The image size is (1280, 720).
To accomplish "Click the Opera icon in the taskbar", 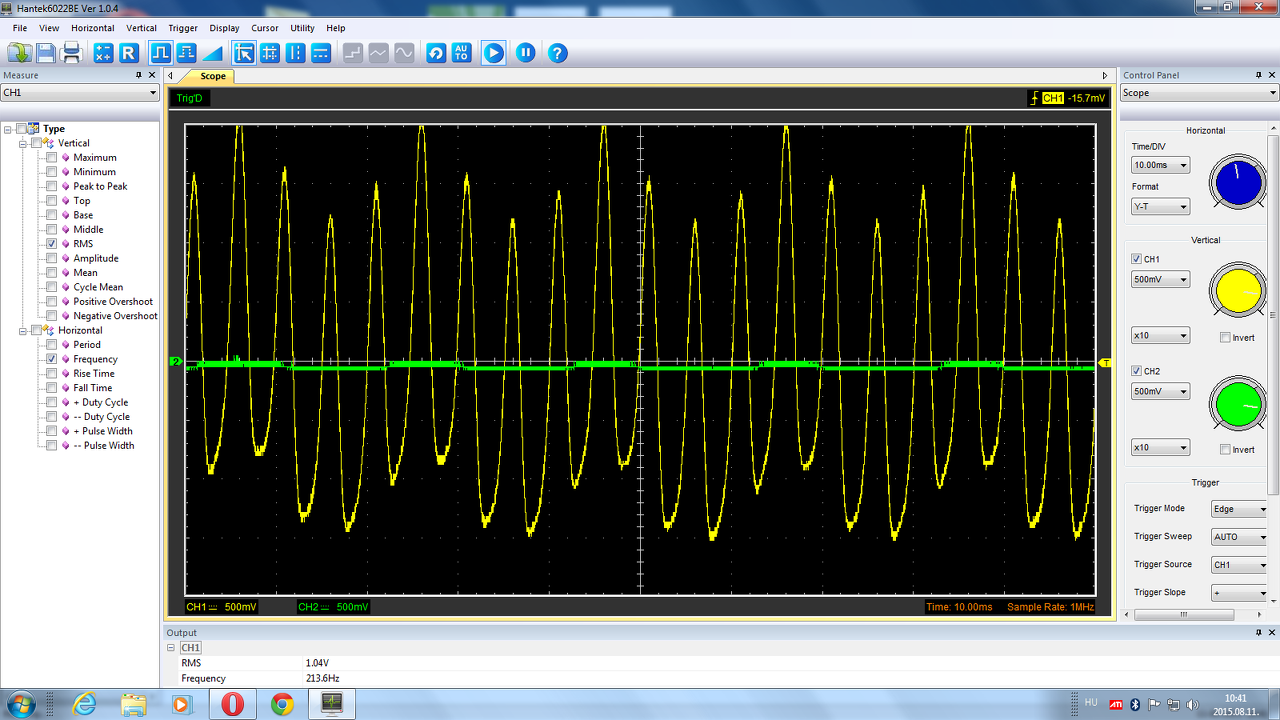I will click(232, 704).
